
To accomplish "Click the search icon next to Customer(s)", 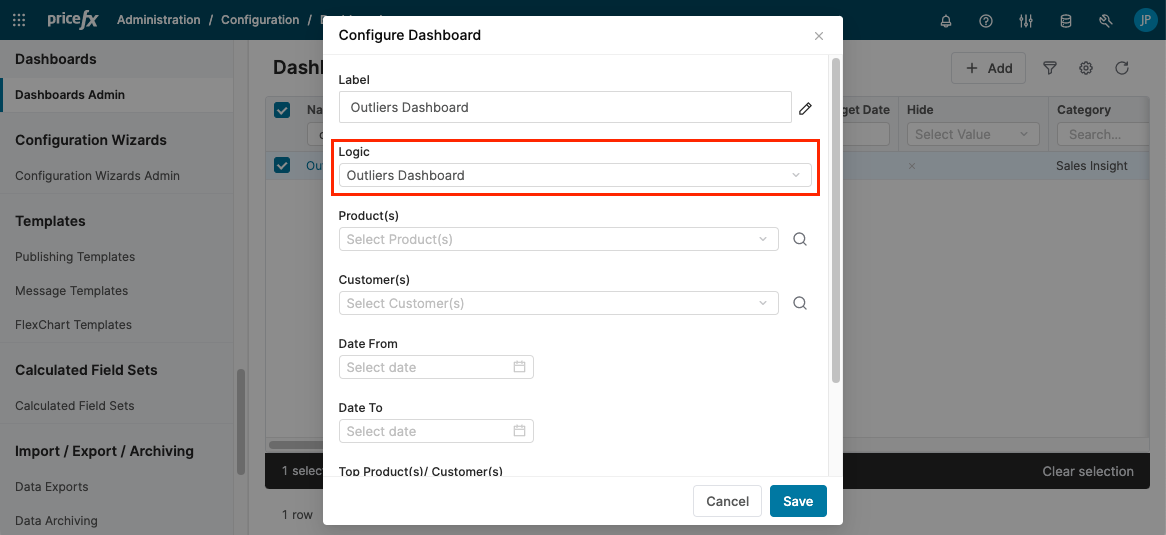I will tap(800, 303).
